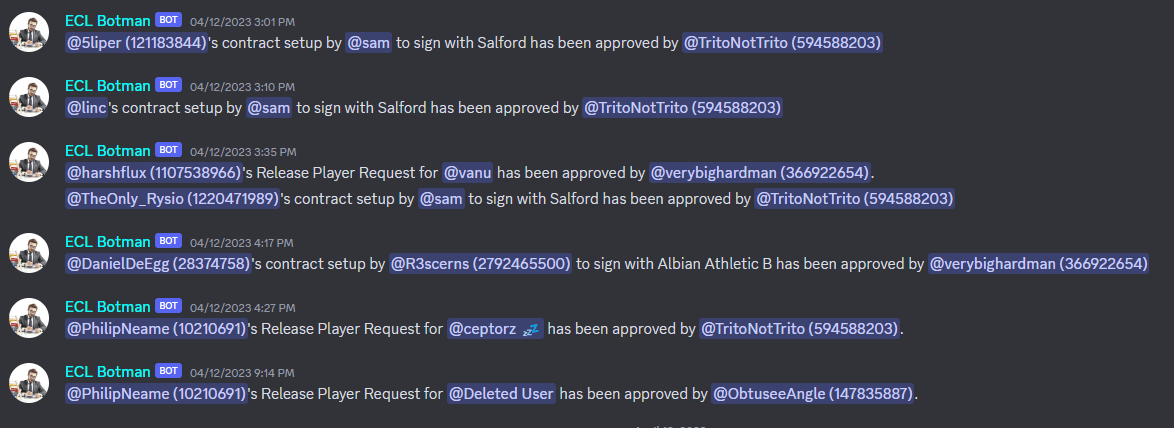Open bot avatar beside the 3:10 PM message
1174x428 pixels.
[x=29, y=97]
